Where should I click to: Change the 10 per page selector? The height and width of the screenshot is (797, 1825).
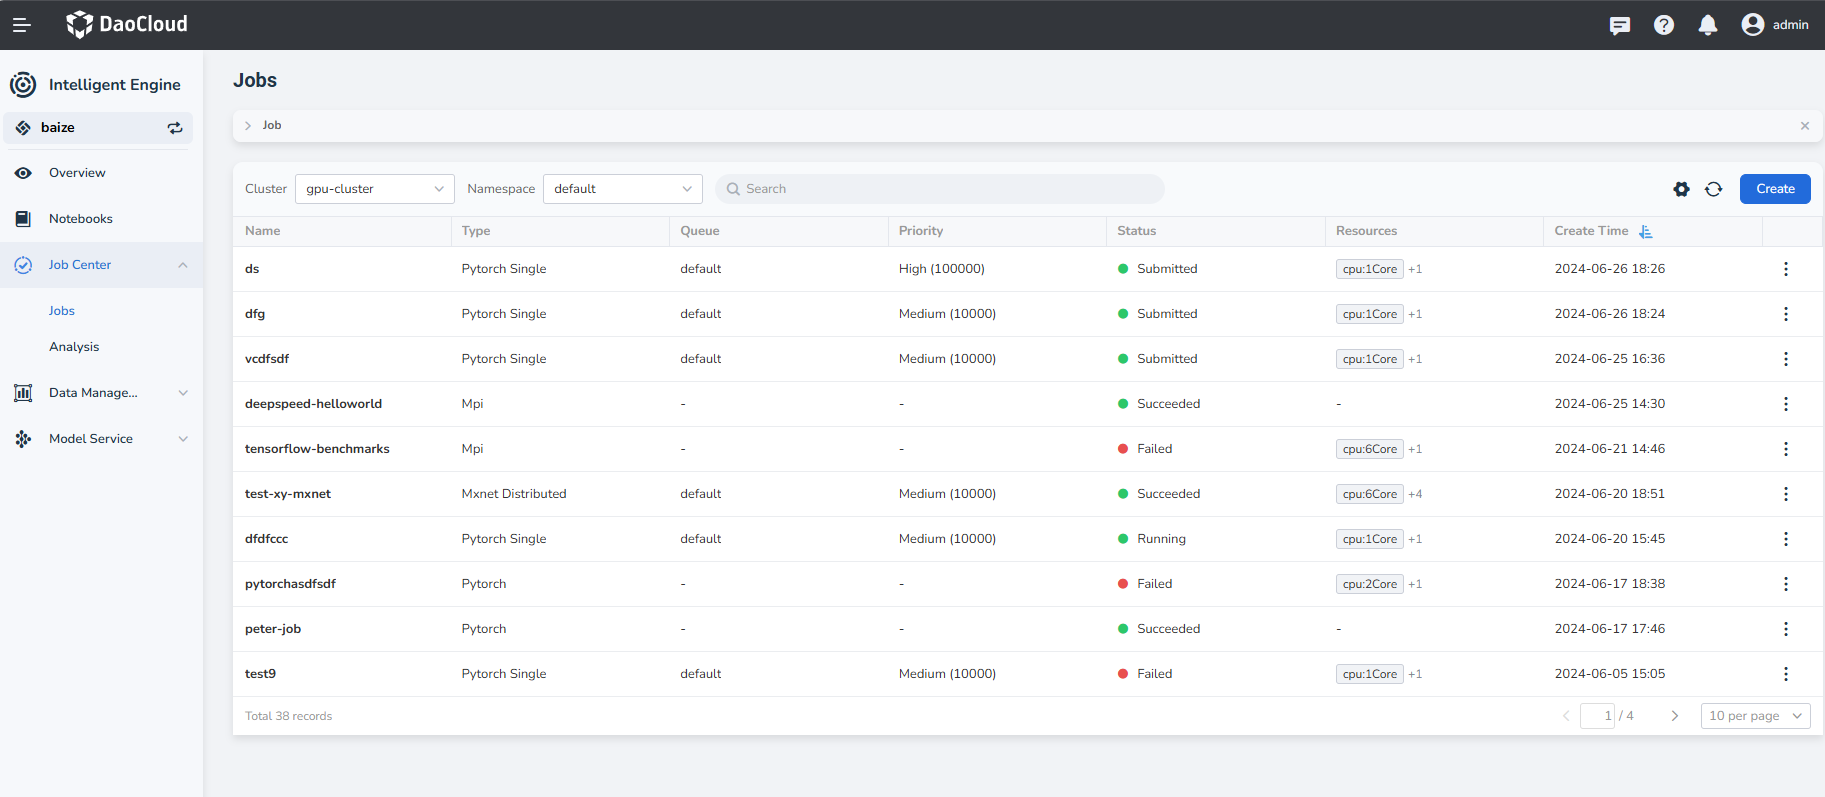coord(1754,716)
